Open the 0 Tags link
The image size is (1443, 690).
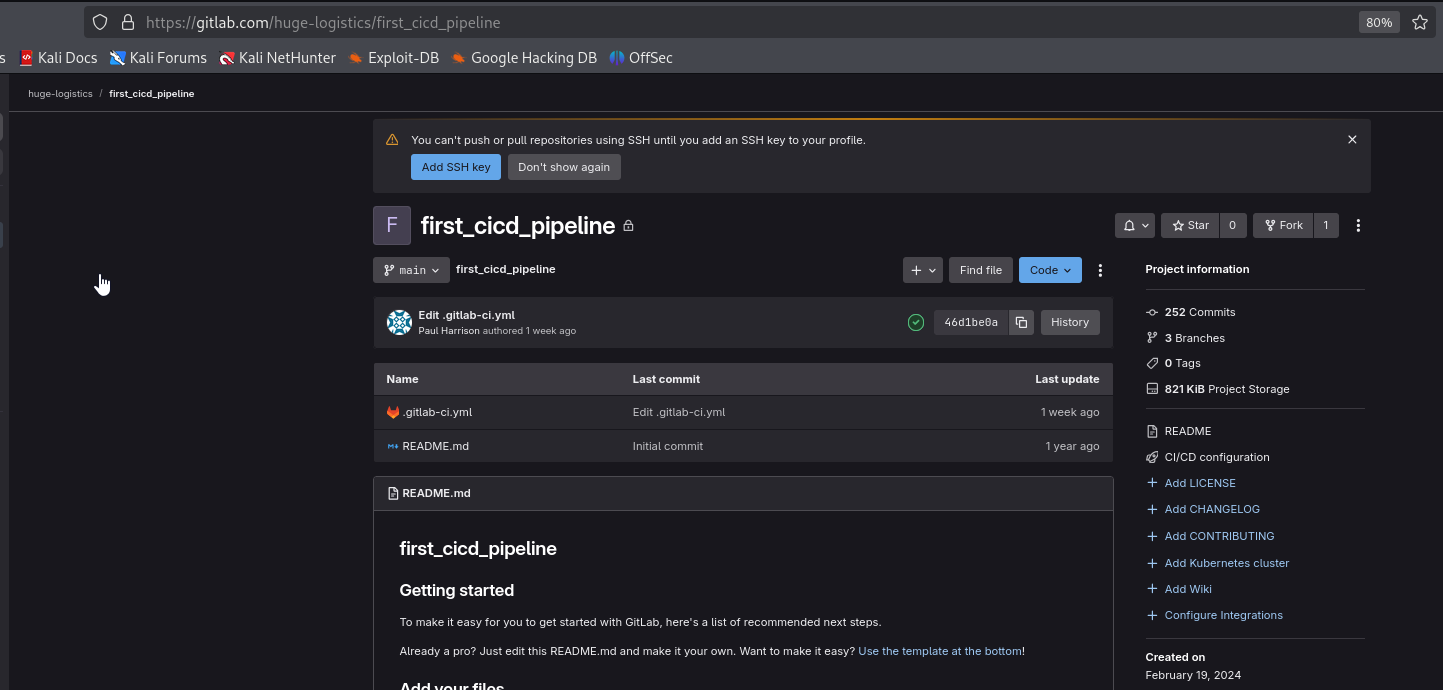1183,363
